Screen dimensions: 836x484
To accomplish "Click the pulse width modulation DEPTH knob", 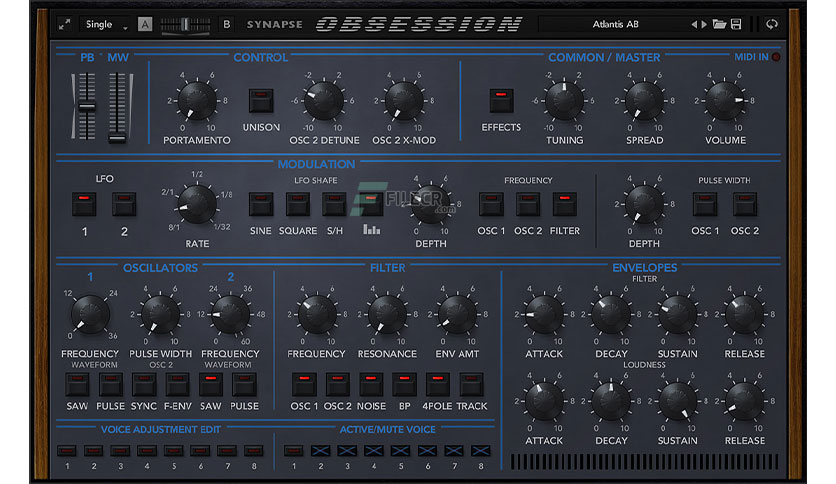I will click(644, 204).
